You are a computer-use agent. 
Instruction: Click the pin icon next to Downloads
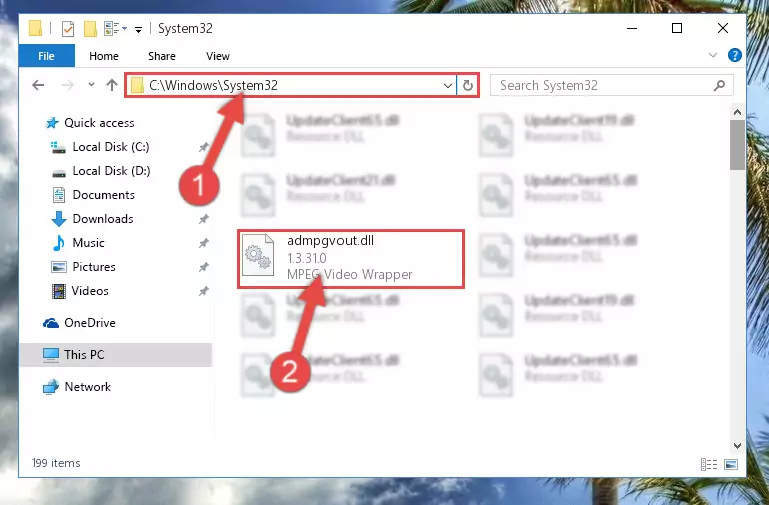tap(204, 219)
